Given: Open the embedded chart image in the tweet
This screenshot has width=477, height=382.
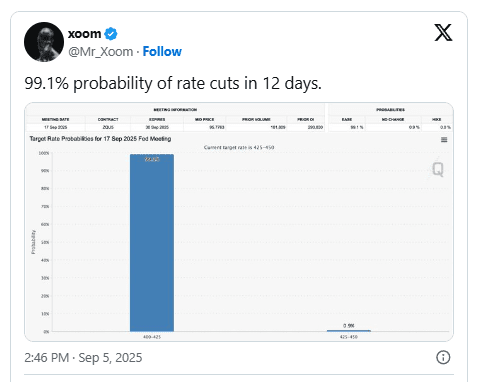Looking at the screenshot, I should coord(239,222).
